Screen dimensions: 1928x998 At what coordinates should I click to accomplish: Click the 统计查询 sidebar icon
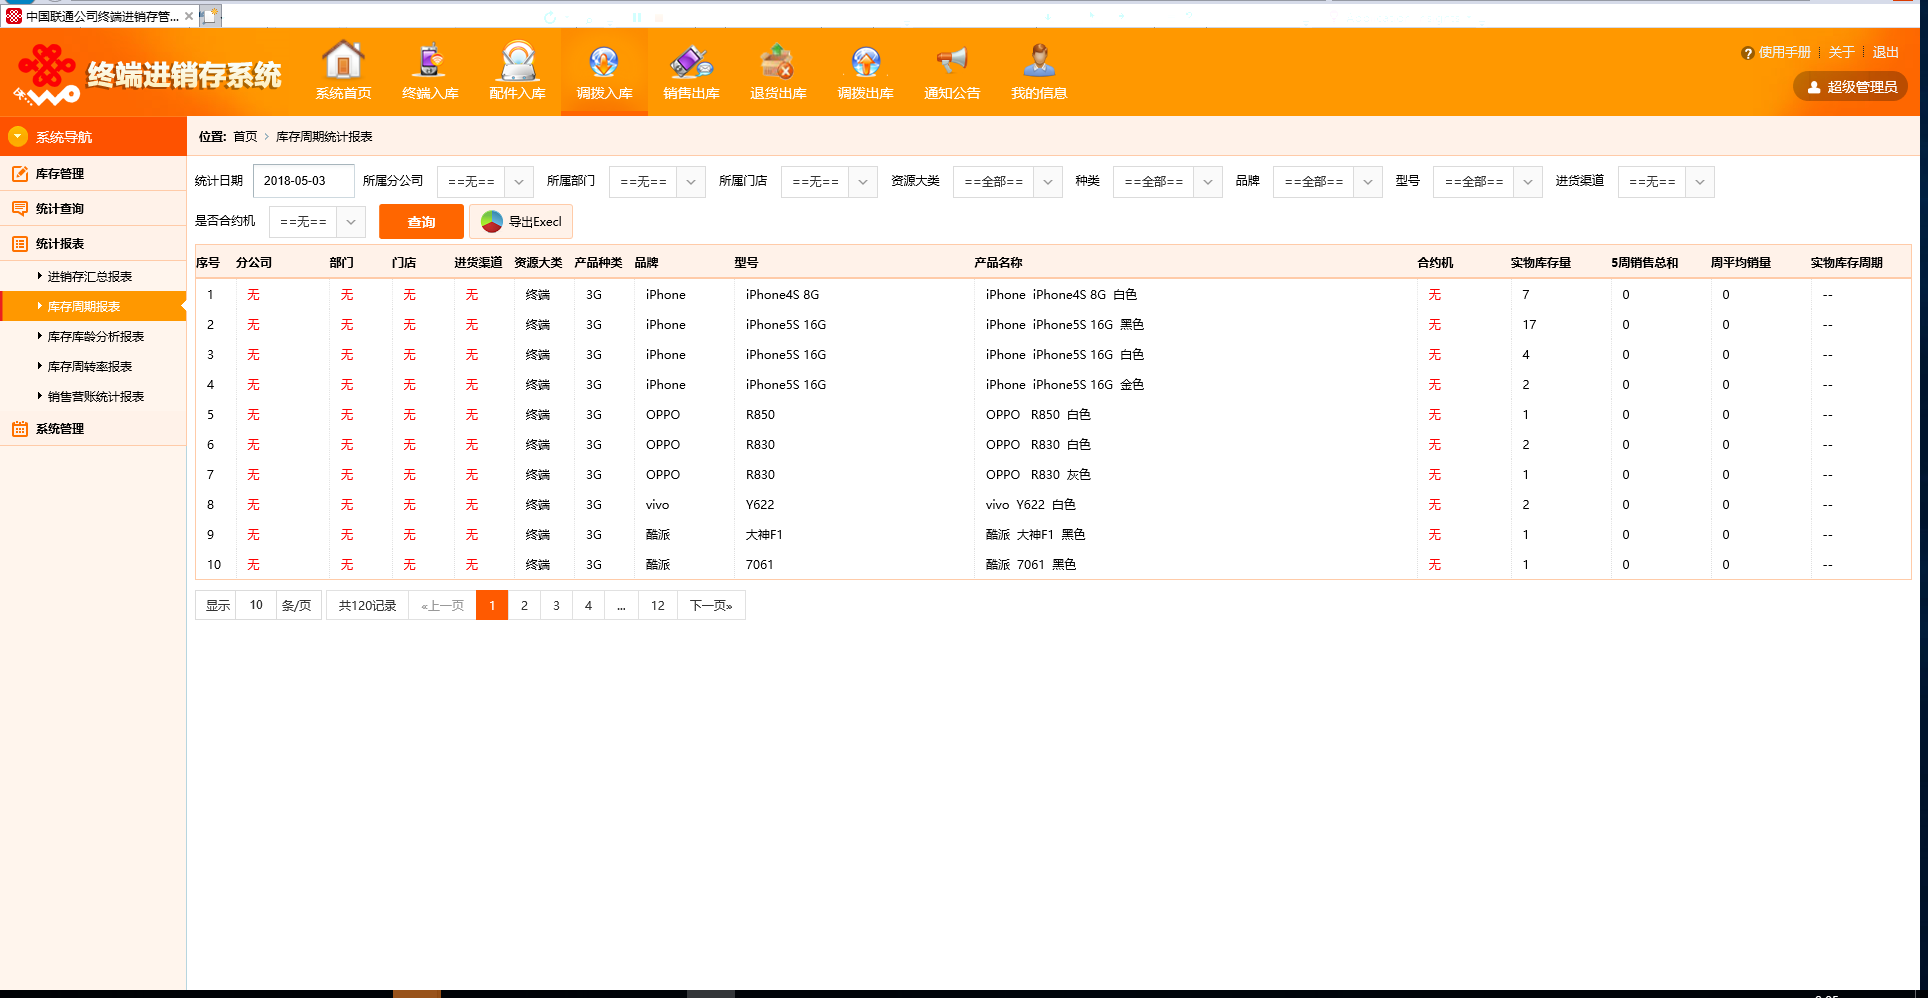pyautogui.click(x=20, y=208)
